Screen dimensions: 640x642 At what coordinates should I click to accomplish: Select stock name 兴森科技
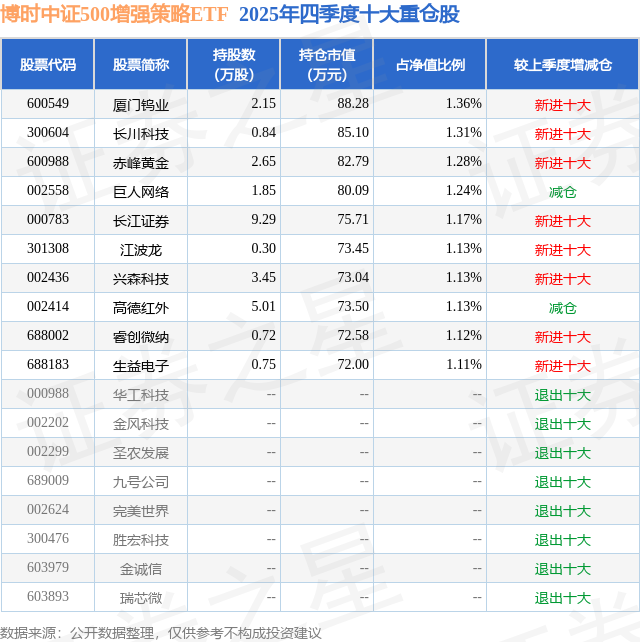tap(141, 280)
